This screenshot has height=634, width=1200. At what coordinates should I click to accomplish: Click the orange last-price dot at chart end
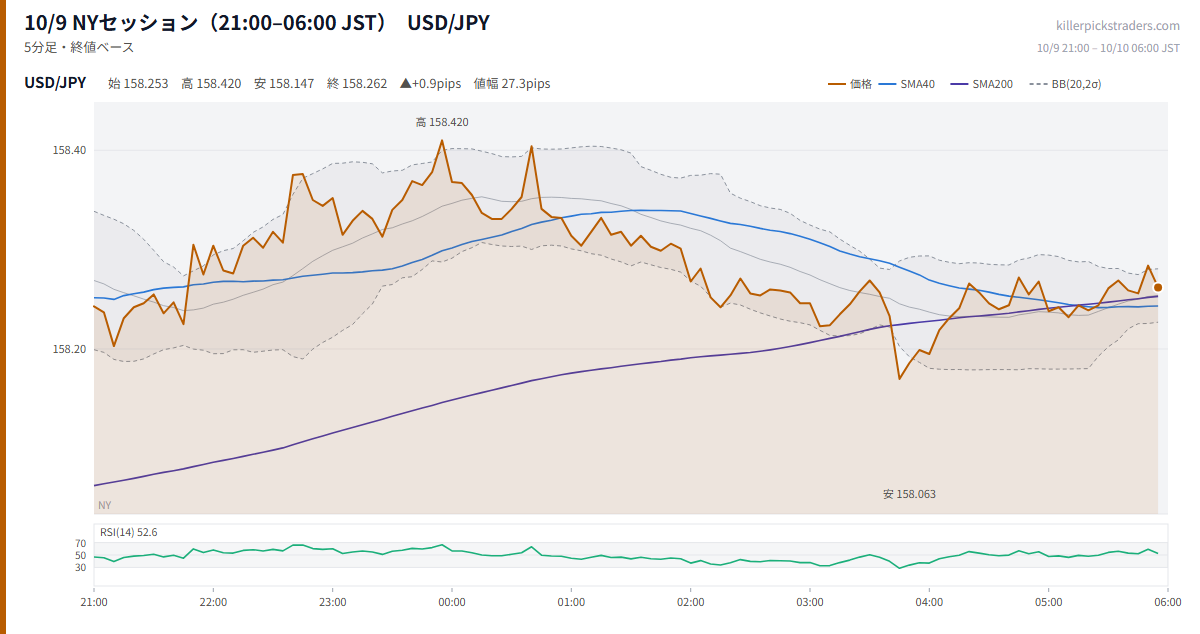1158,287
